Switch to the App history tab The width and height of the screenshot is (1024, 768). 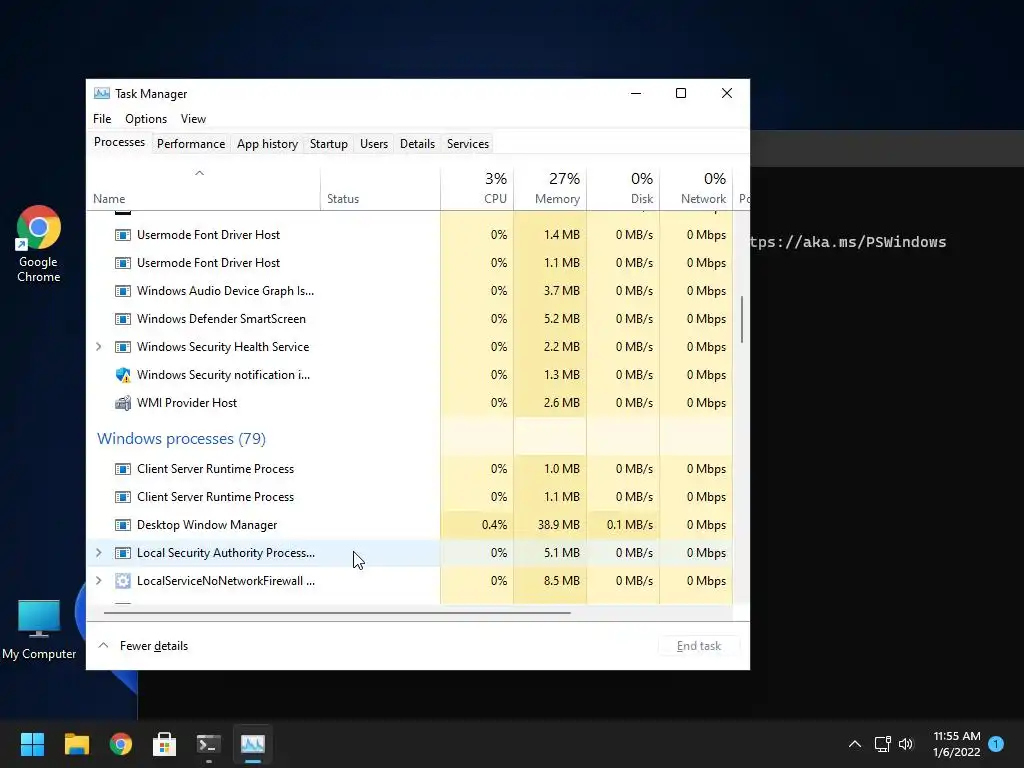267,144
